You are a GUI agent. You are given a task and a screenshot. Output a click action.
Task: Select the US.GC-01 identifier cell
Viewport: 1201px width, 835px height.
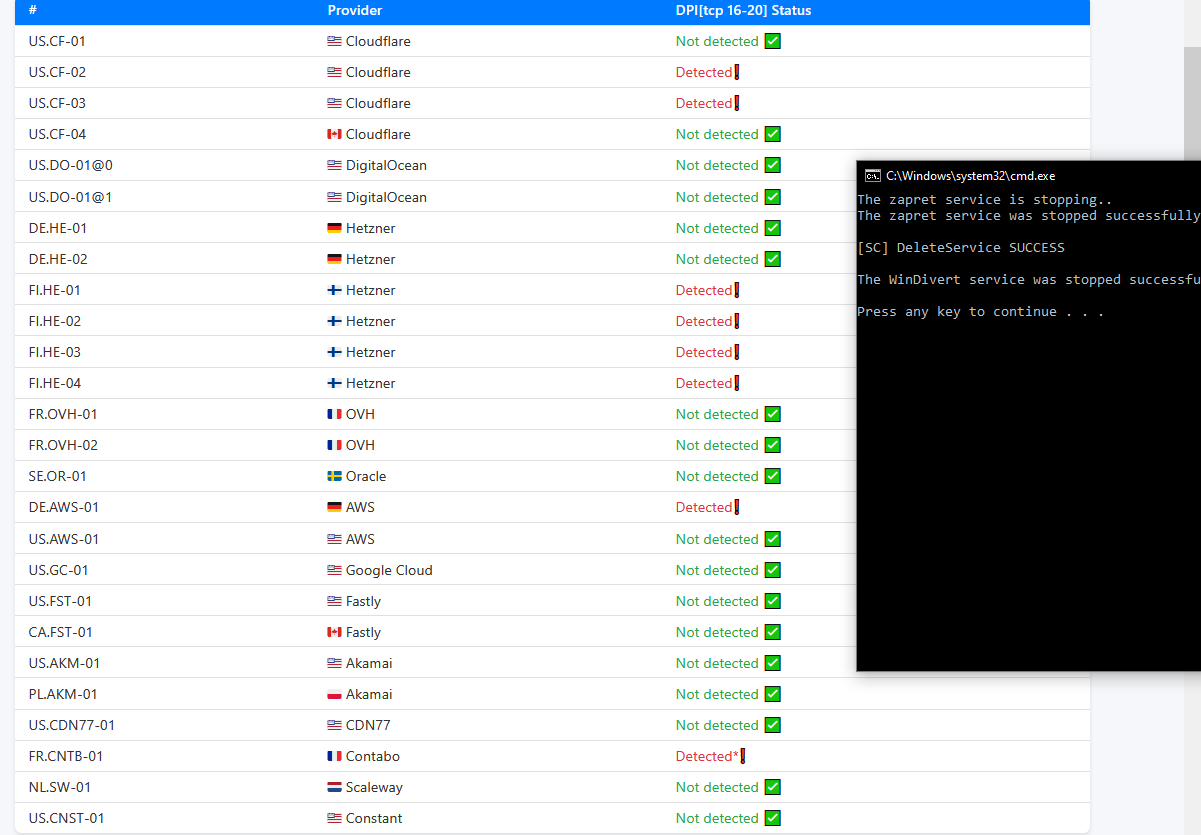click(x=58, y=570)
